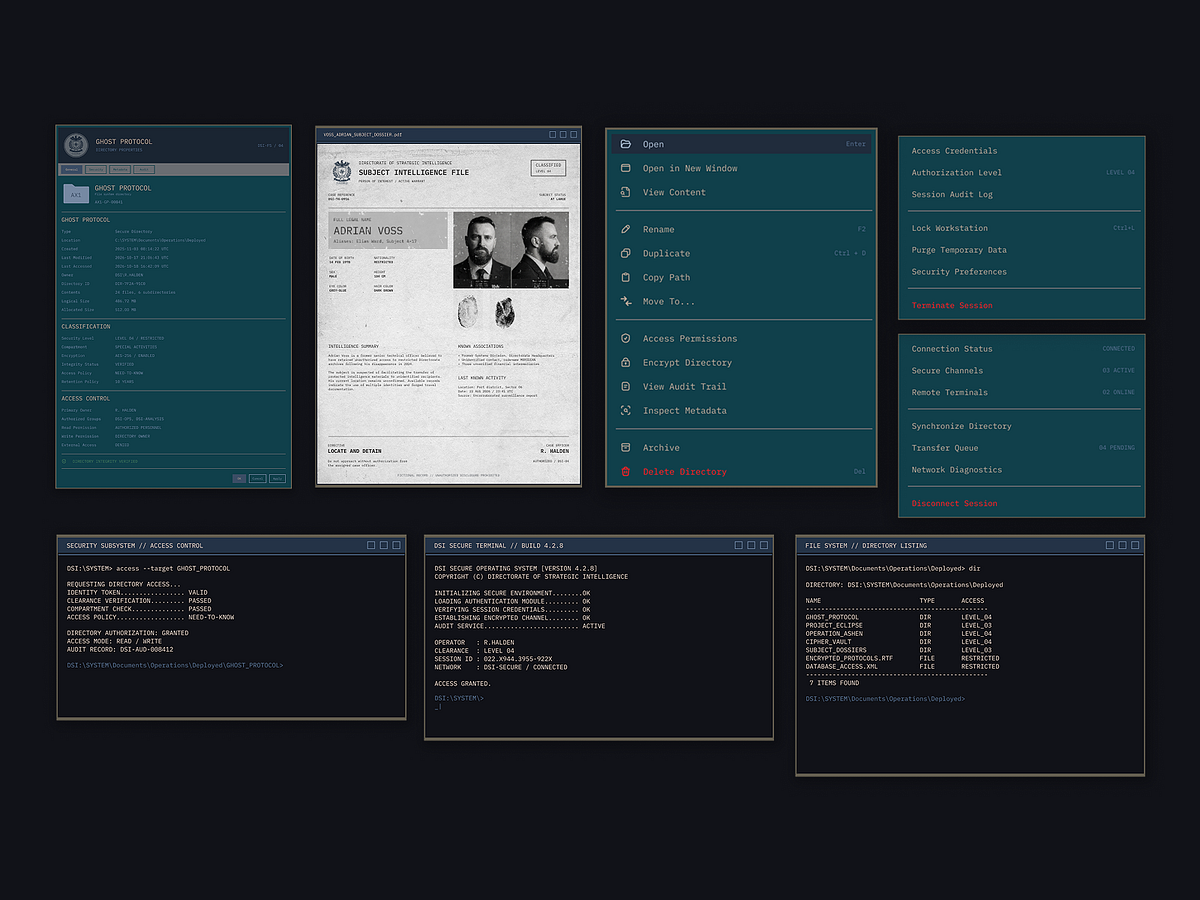Select the General tab in Ghost Protocol properties
1200x900 pixels.
[71, 170]
